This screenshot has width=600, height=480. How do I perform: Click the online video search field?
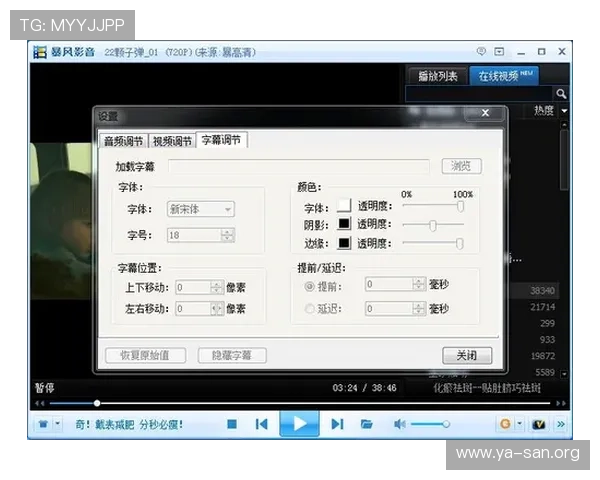tap(480, 93)
